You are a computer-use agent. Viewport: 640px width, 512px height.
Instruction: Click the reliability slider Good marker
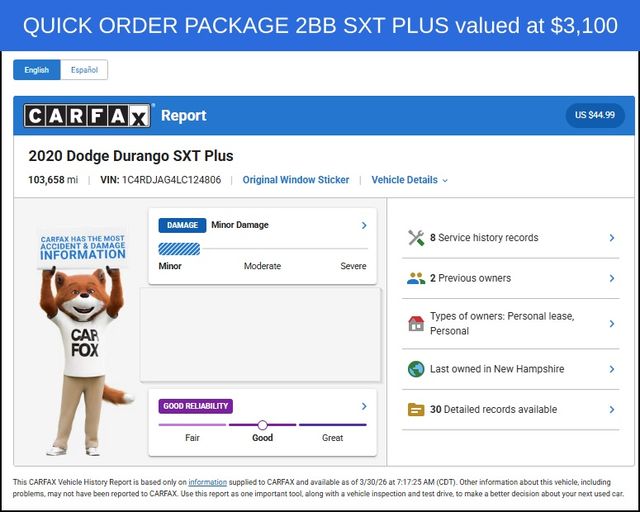click(262, 425)
